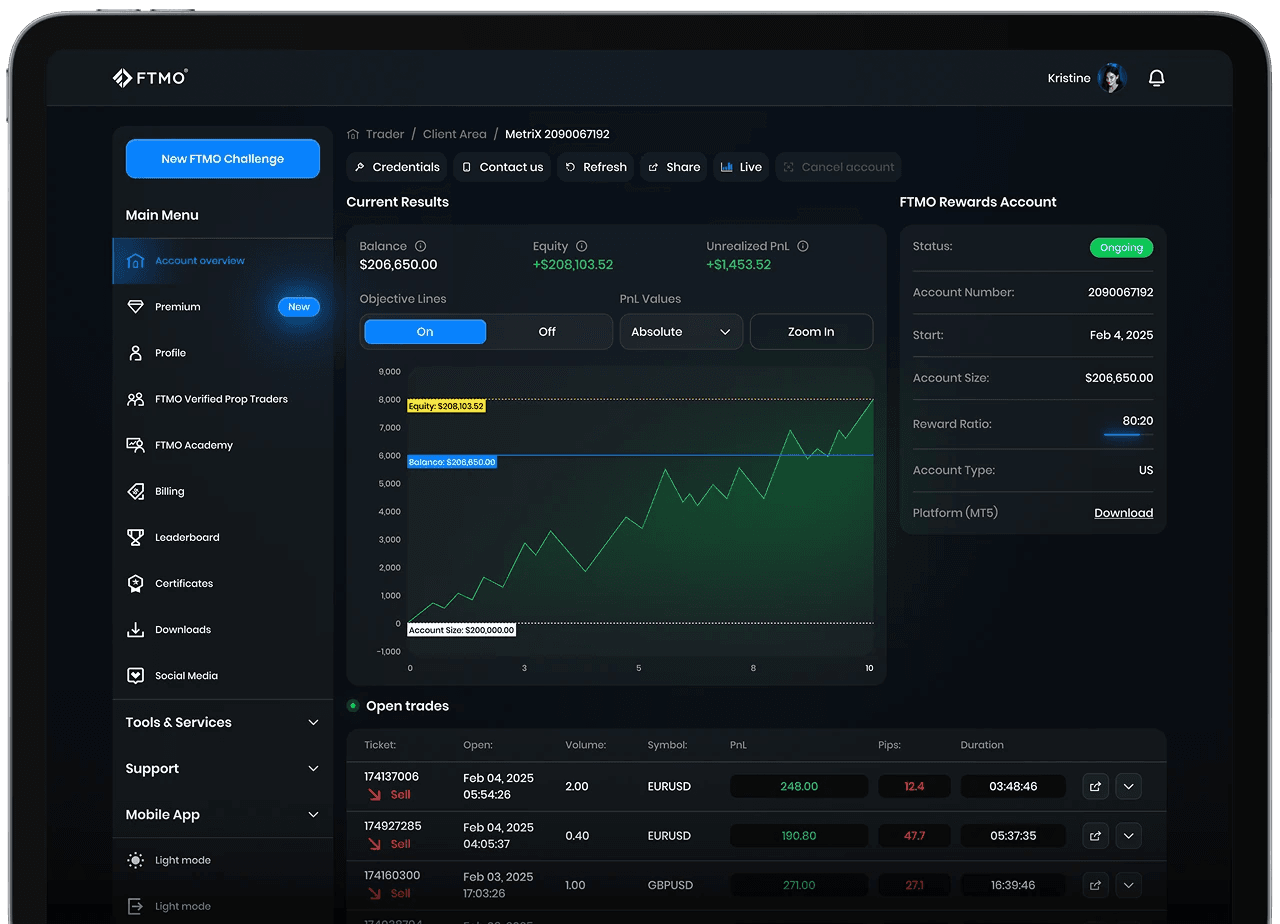
Task: Turn Objective Lines Off
Action: [547, 332]
